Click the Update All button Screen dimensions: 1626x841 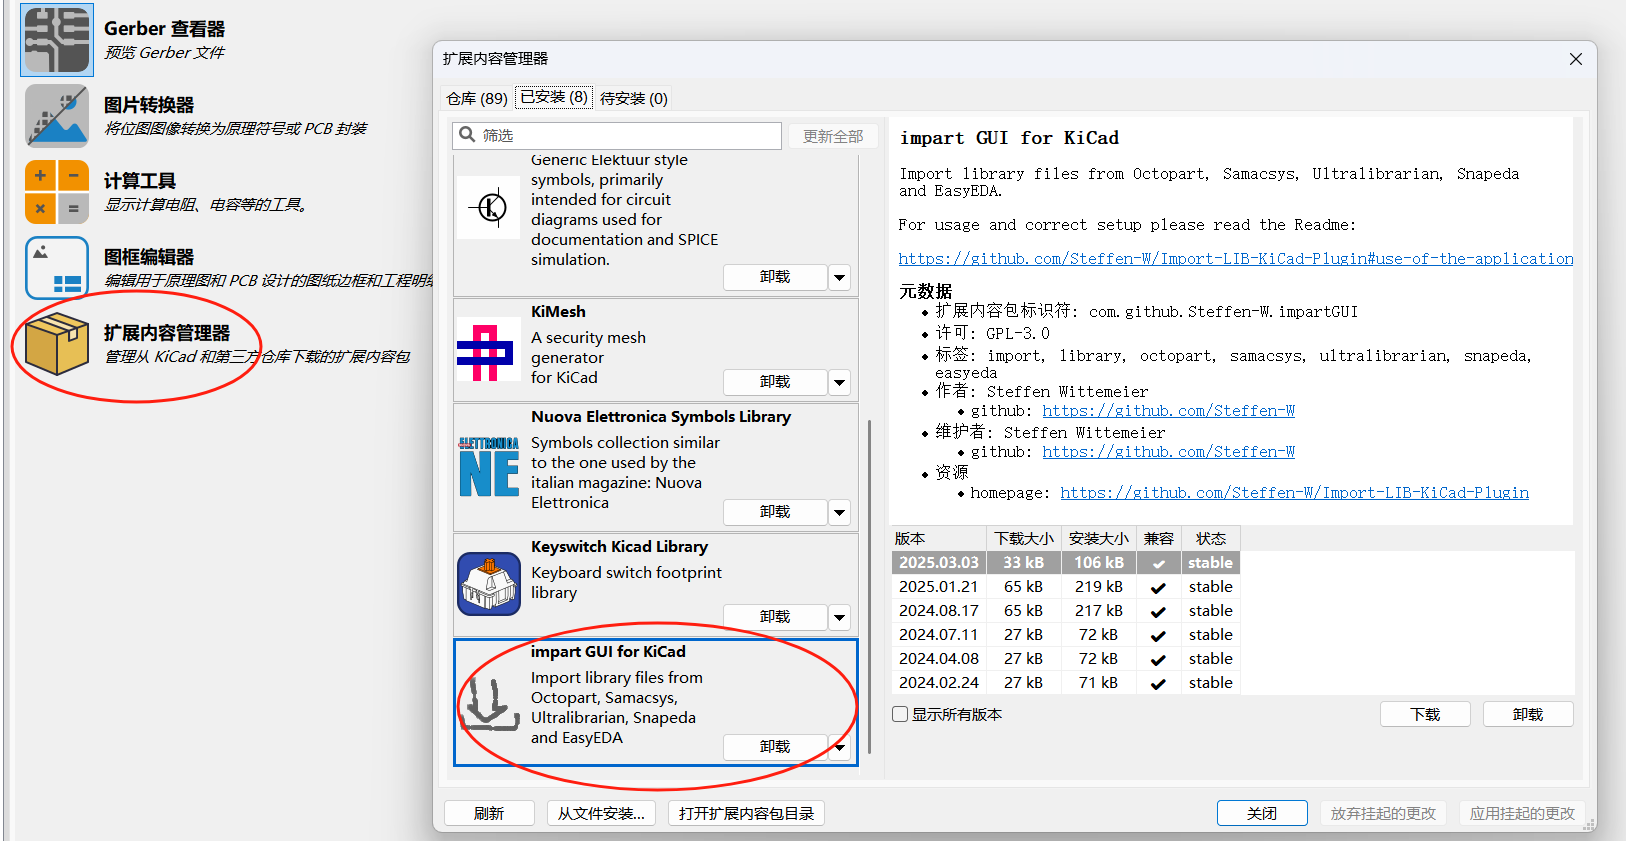click(833, 136)
